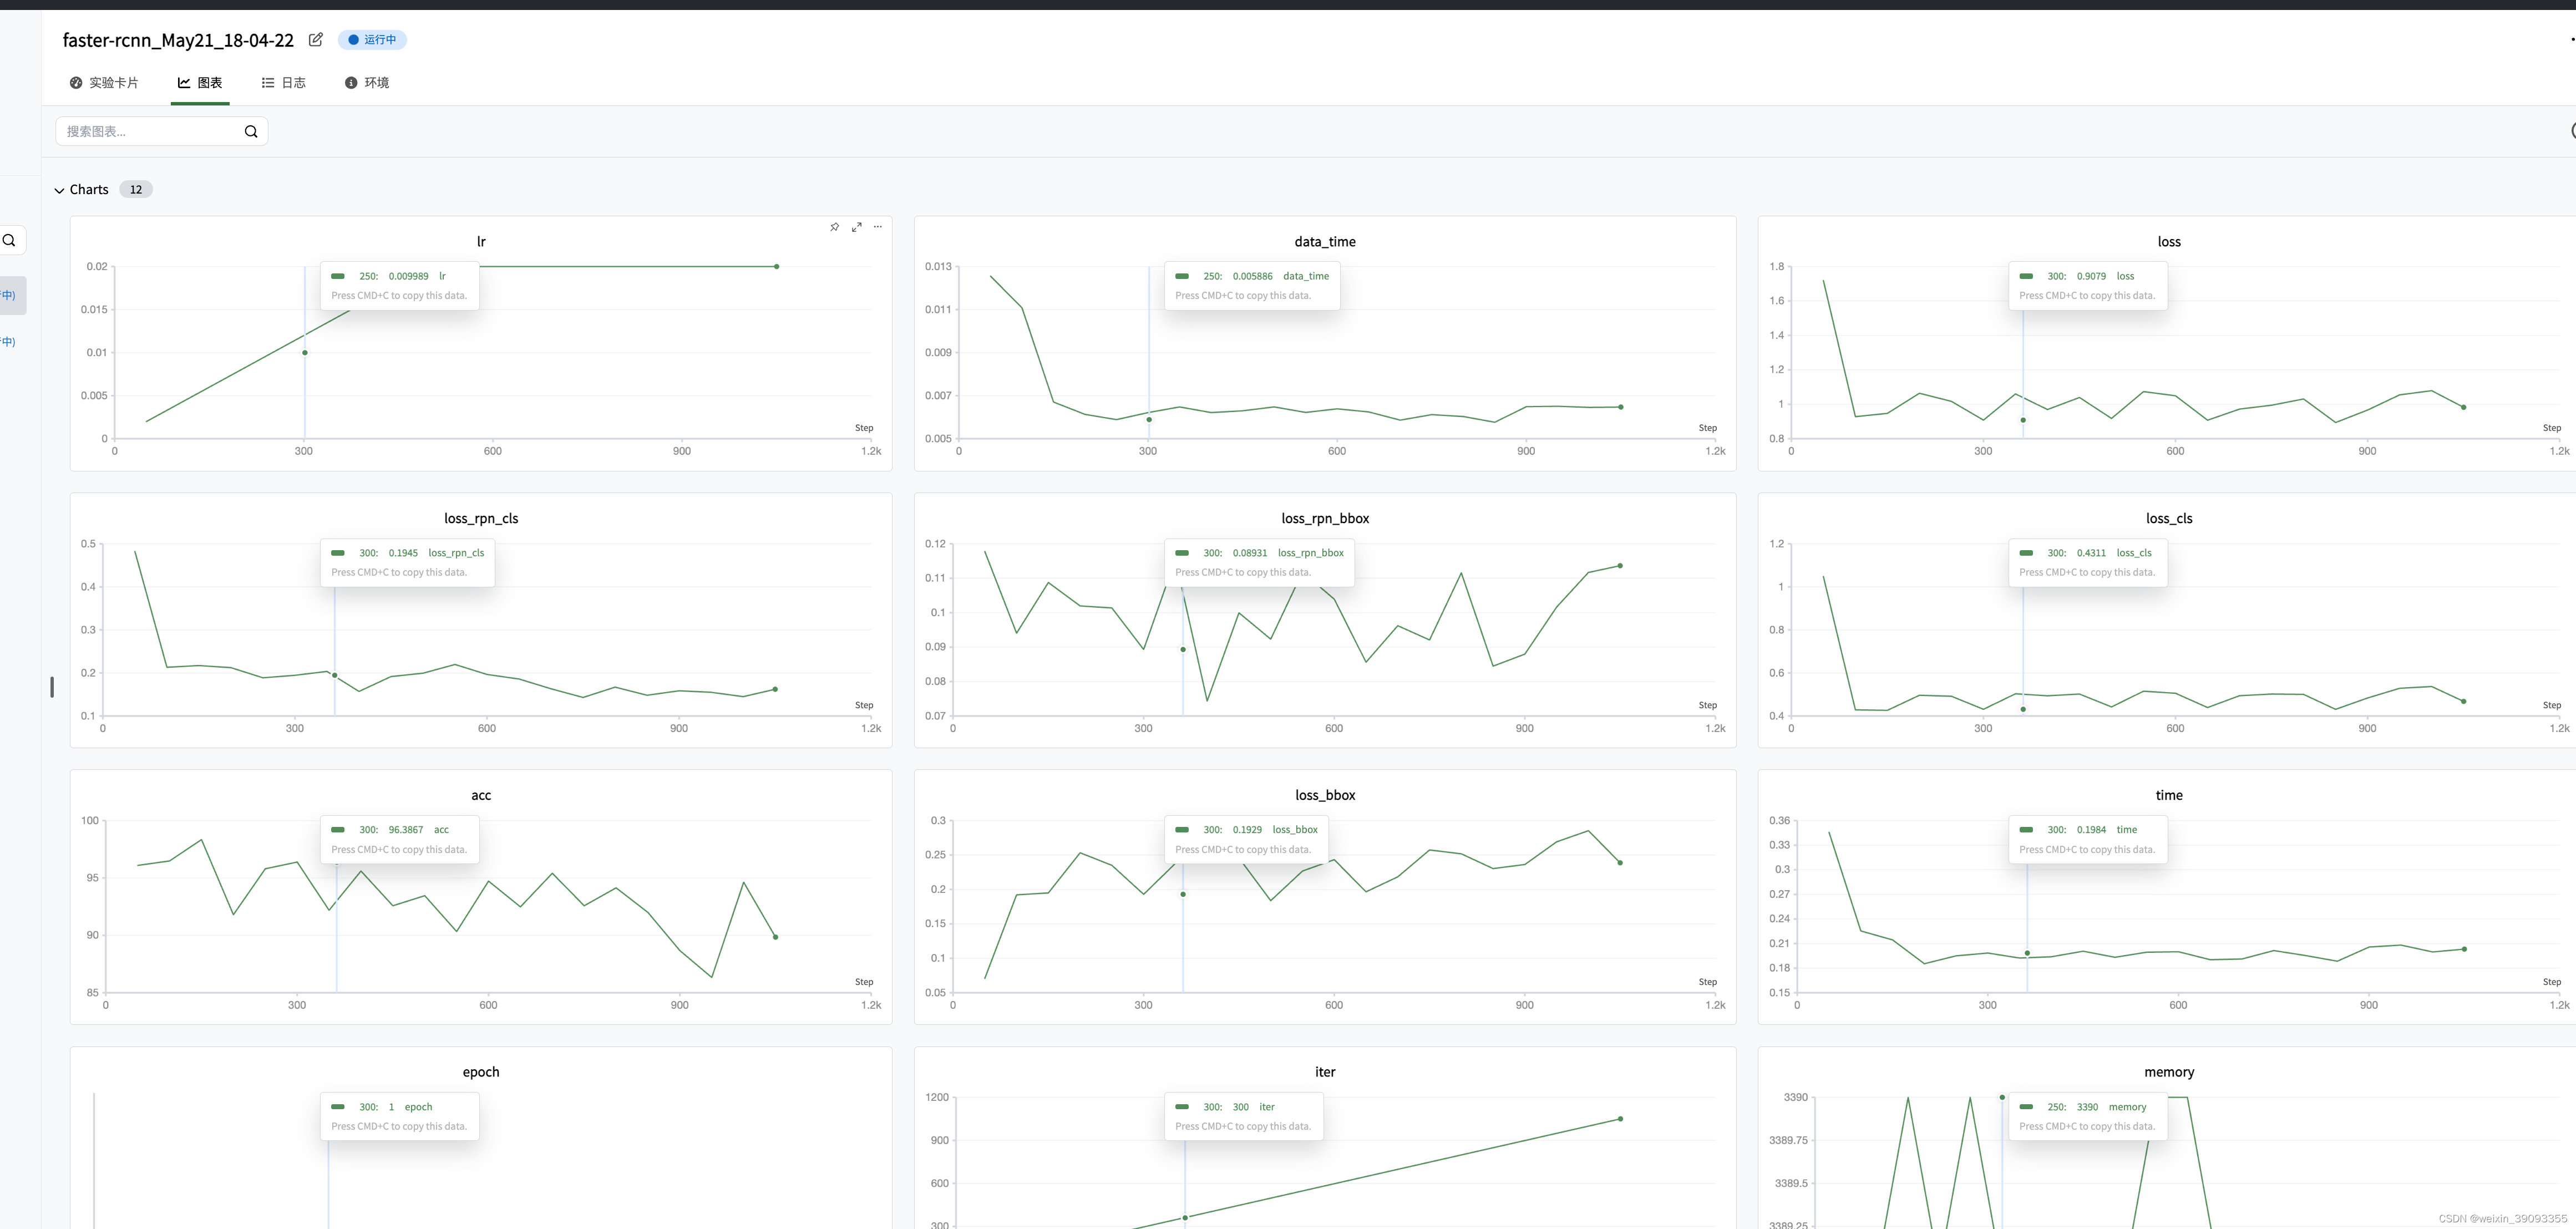2576x1229 pixels.
Task: Click the loss chart title
Action: coord(2169,242)
